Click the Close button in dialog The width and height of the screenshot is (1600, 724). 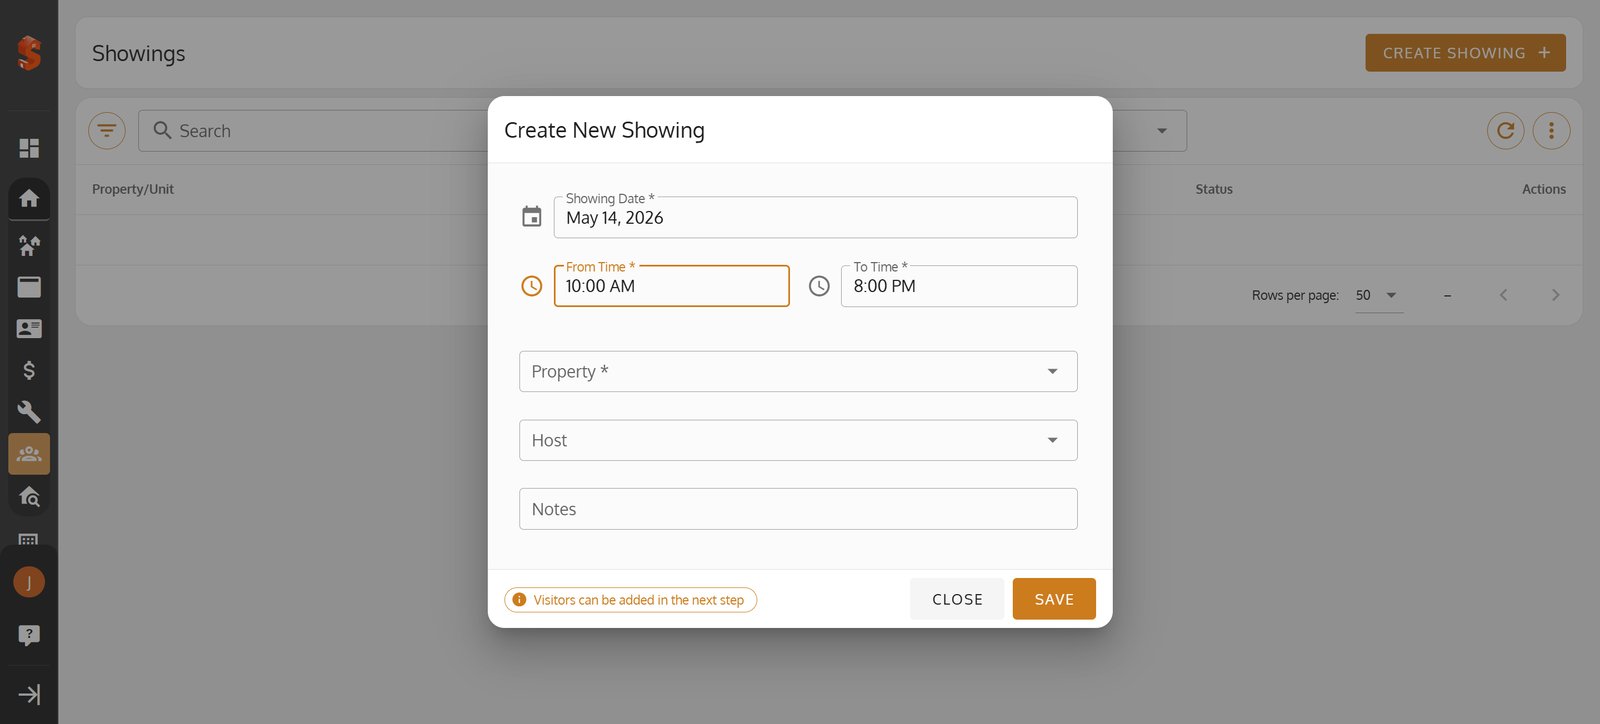pyautogui.click(x=957, y=599)
